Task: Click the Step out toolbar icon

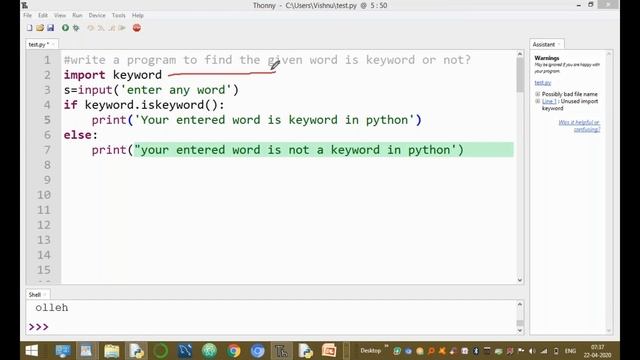Action: pos(111,28)
